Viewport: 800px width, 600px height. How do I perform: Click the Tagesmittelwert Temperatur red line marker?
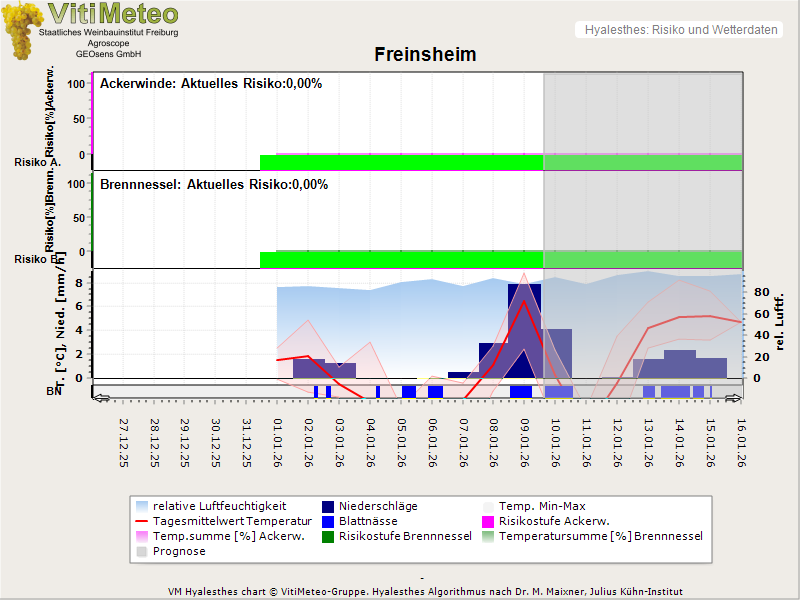[141, 521]
